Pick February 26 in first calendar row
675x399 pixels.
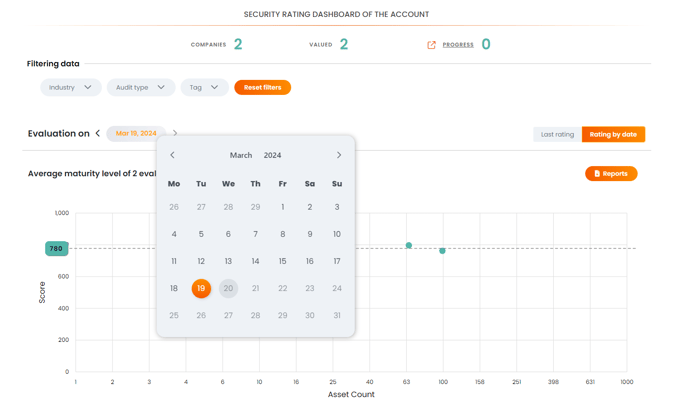[174, 207]
